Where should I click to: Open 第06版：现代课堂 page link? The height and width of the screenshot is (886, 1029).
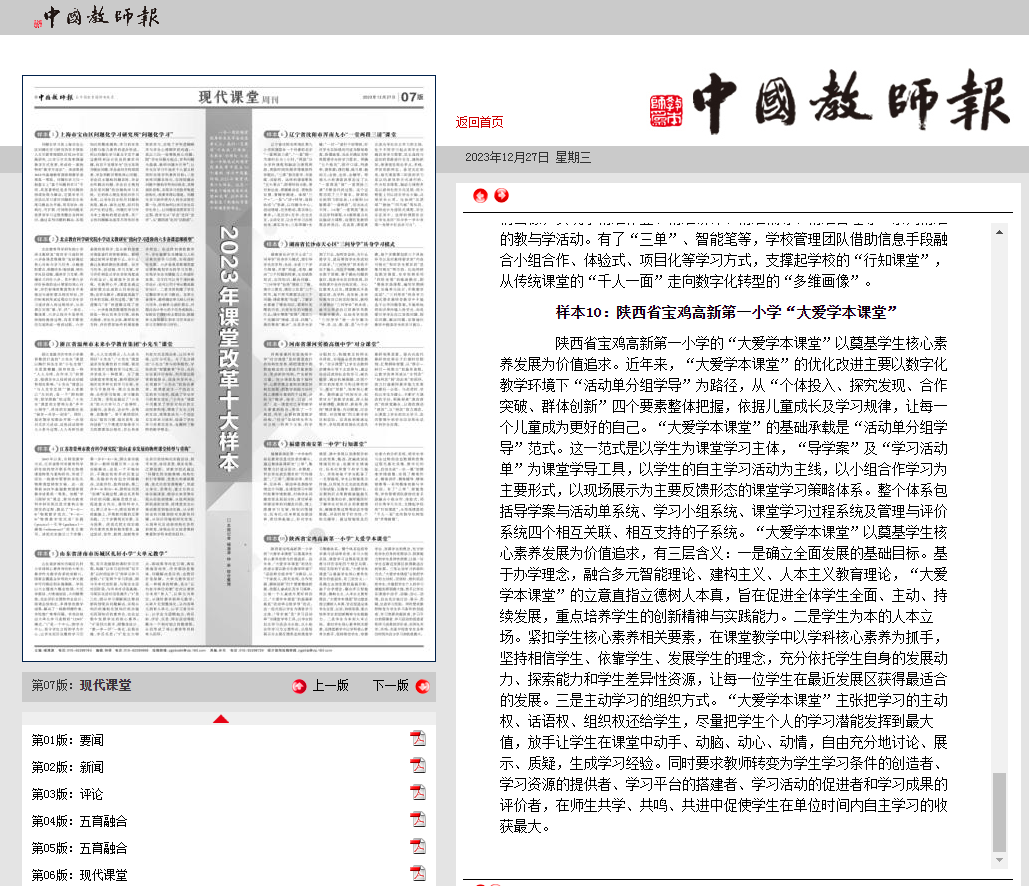pos(79,875)
